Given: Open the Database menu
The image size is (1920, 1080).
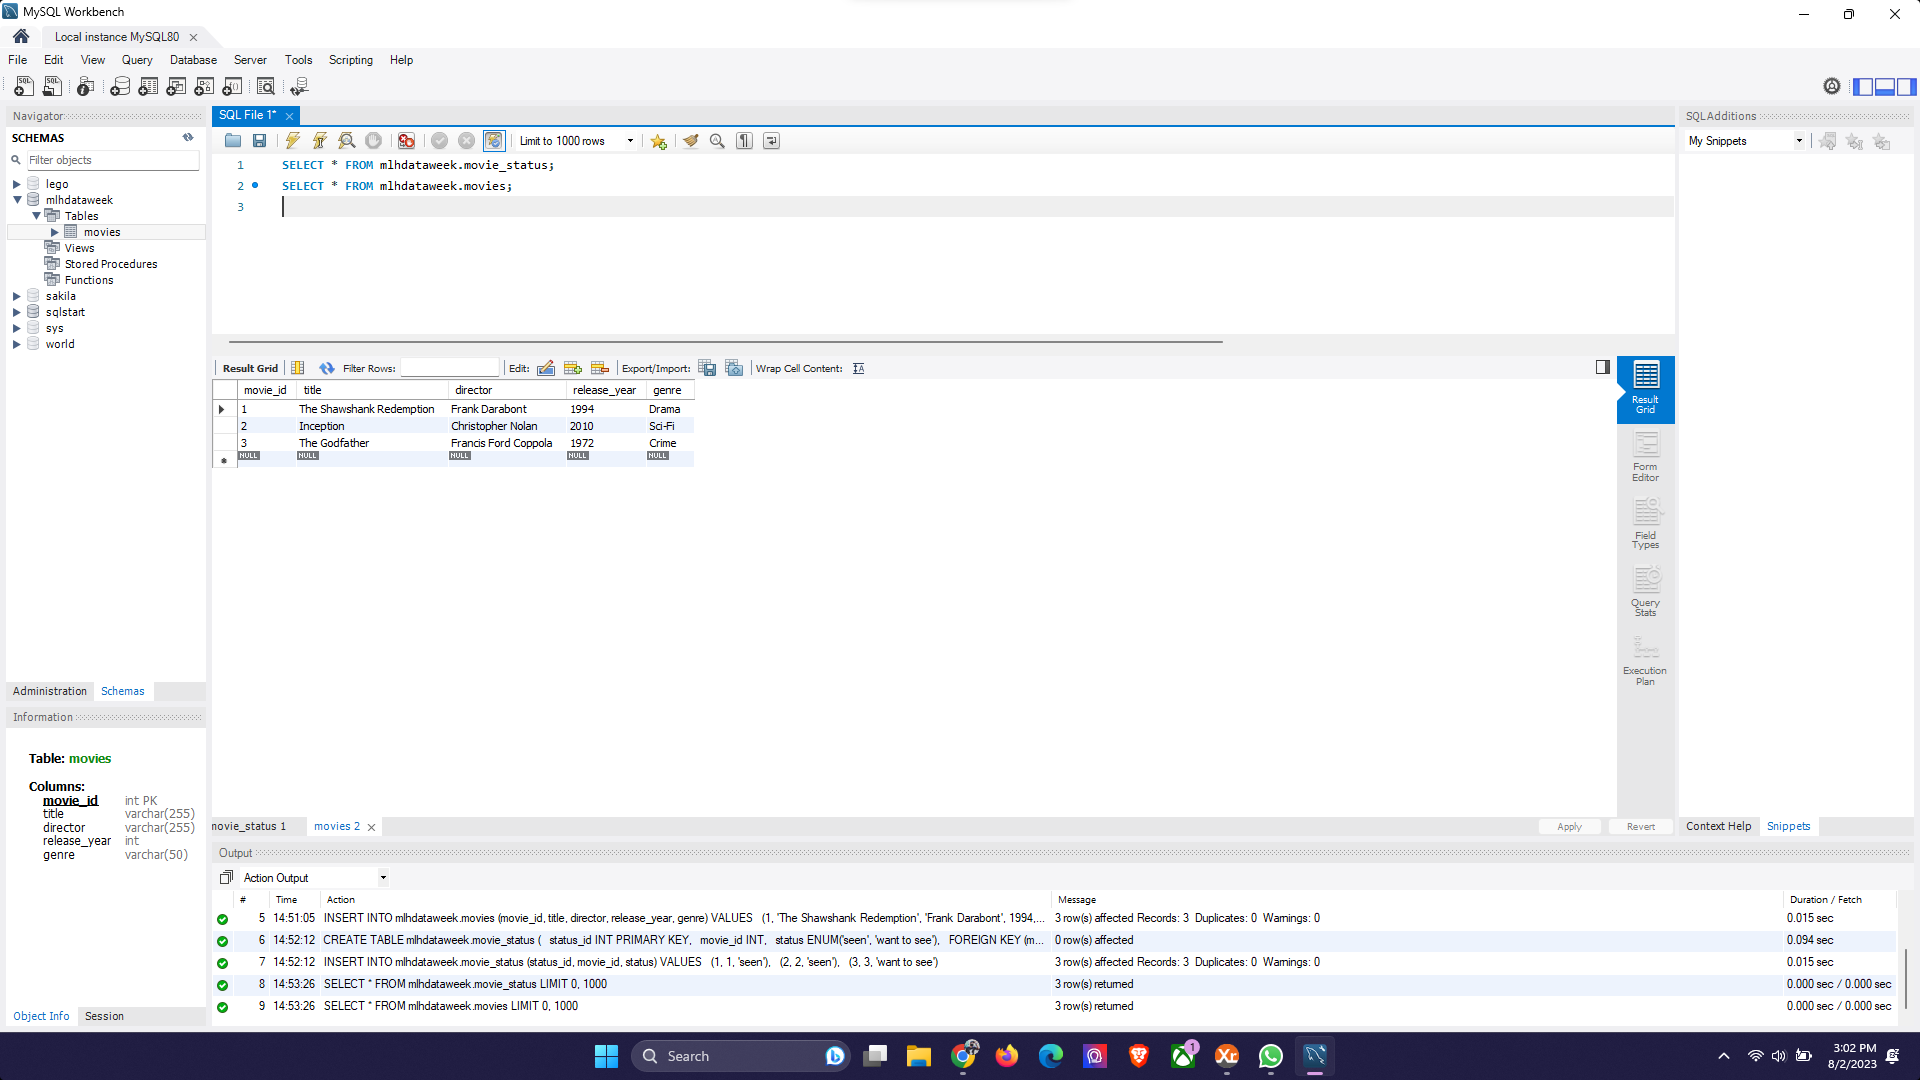Looking at the screenshot, I should pos(193,60).
